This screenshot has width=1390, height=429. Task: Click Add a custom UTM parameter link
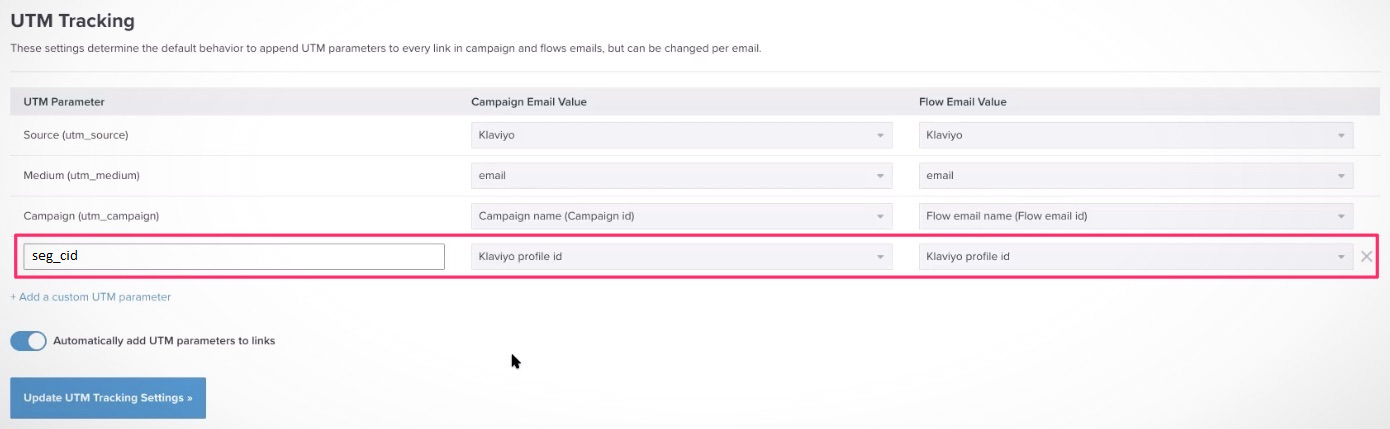tap(90, 297)
